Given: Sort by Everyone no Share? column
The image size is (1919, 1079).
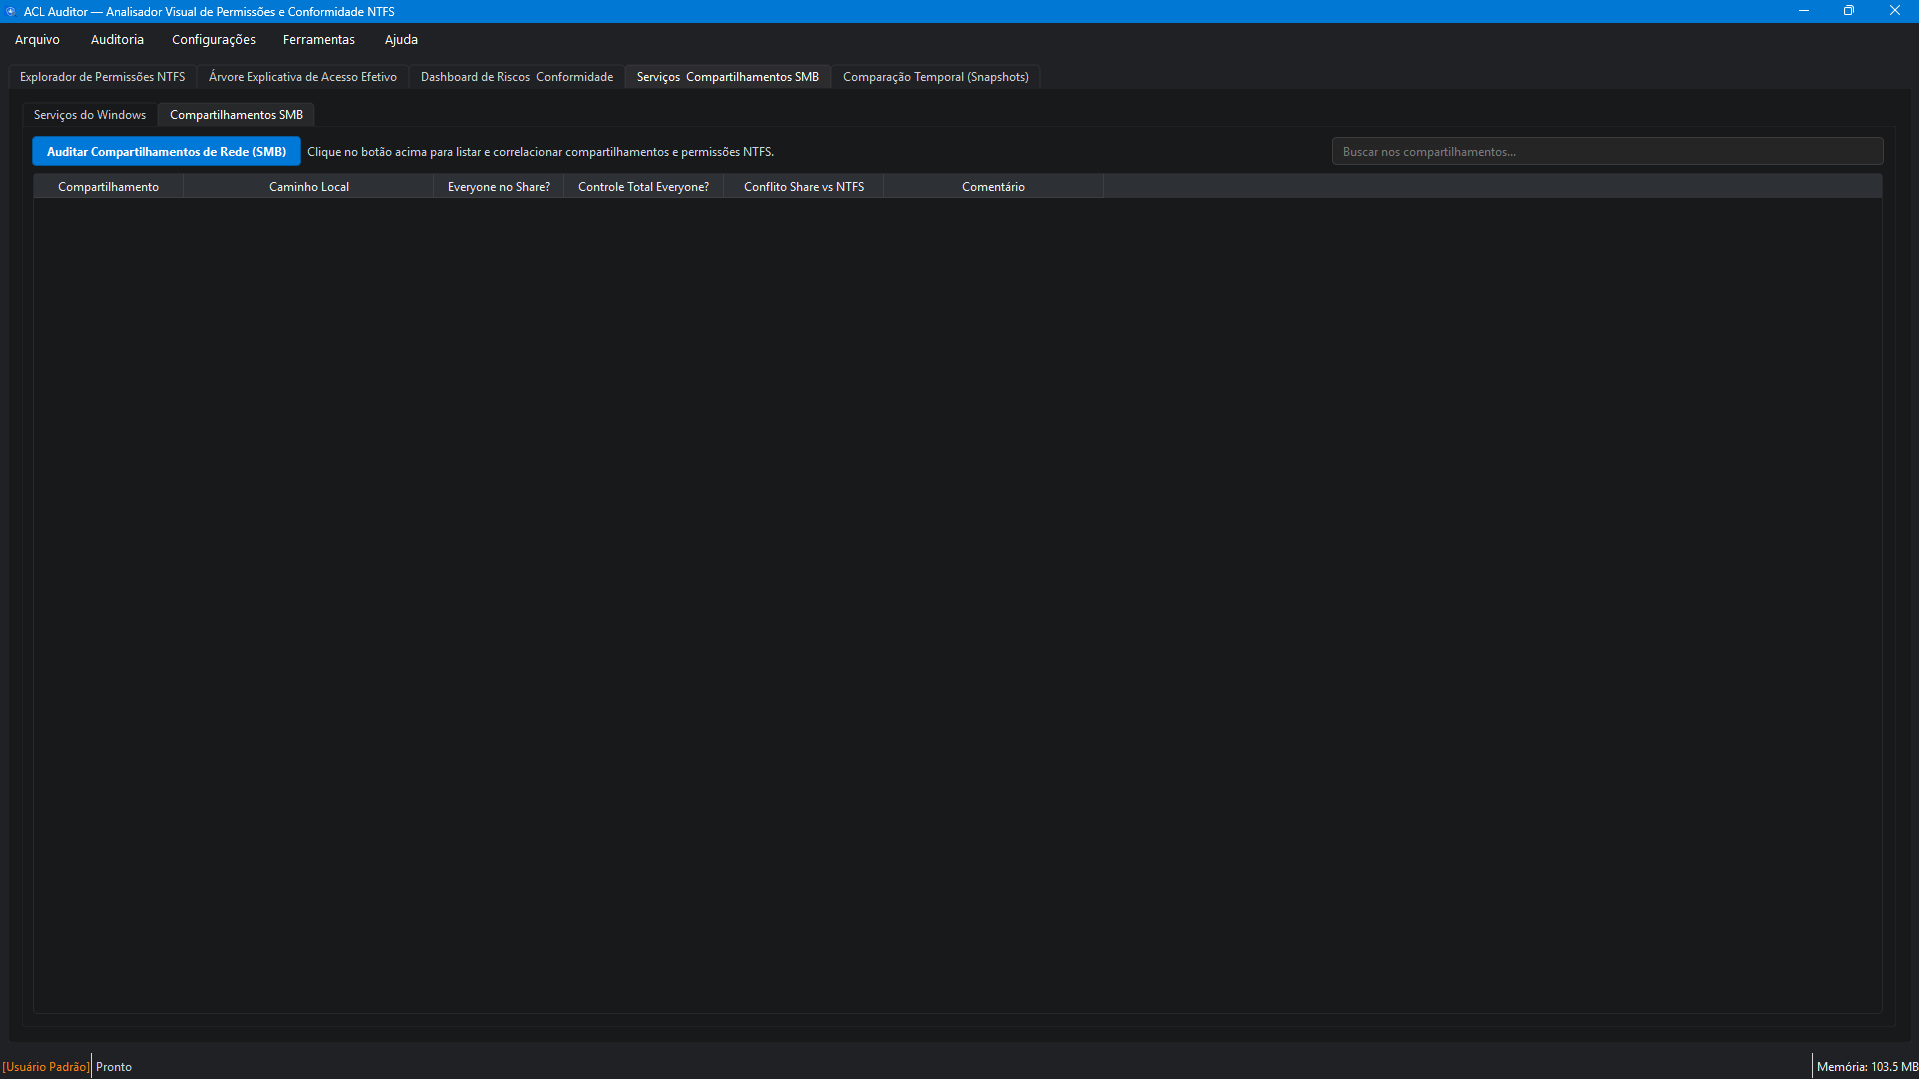Looking at the screenshot, I should (499, 187).
